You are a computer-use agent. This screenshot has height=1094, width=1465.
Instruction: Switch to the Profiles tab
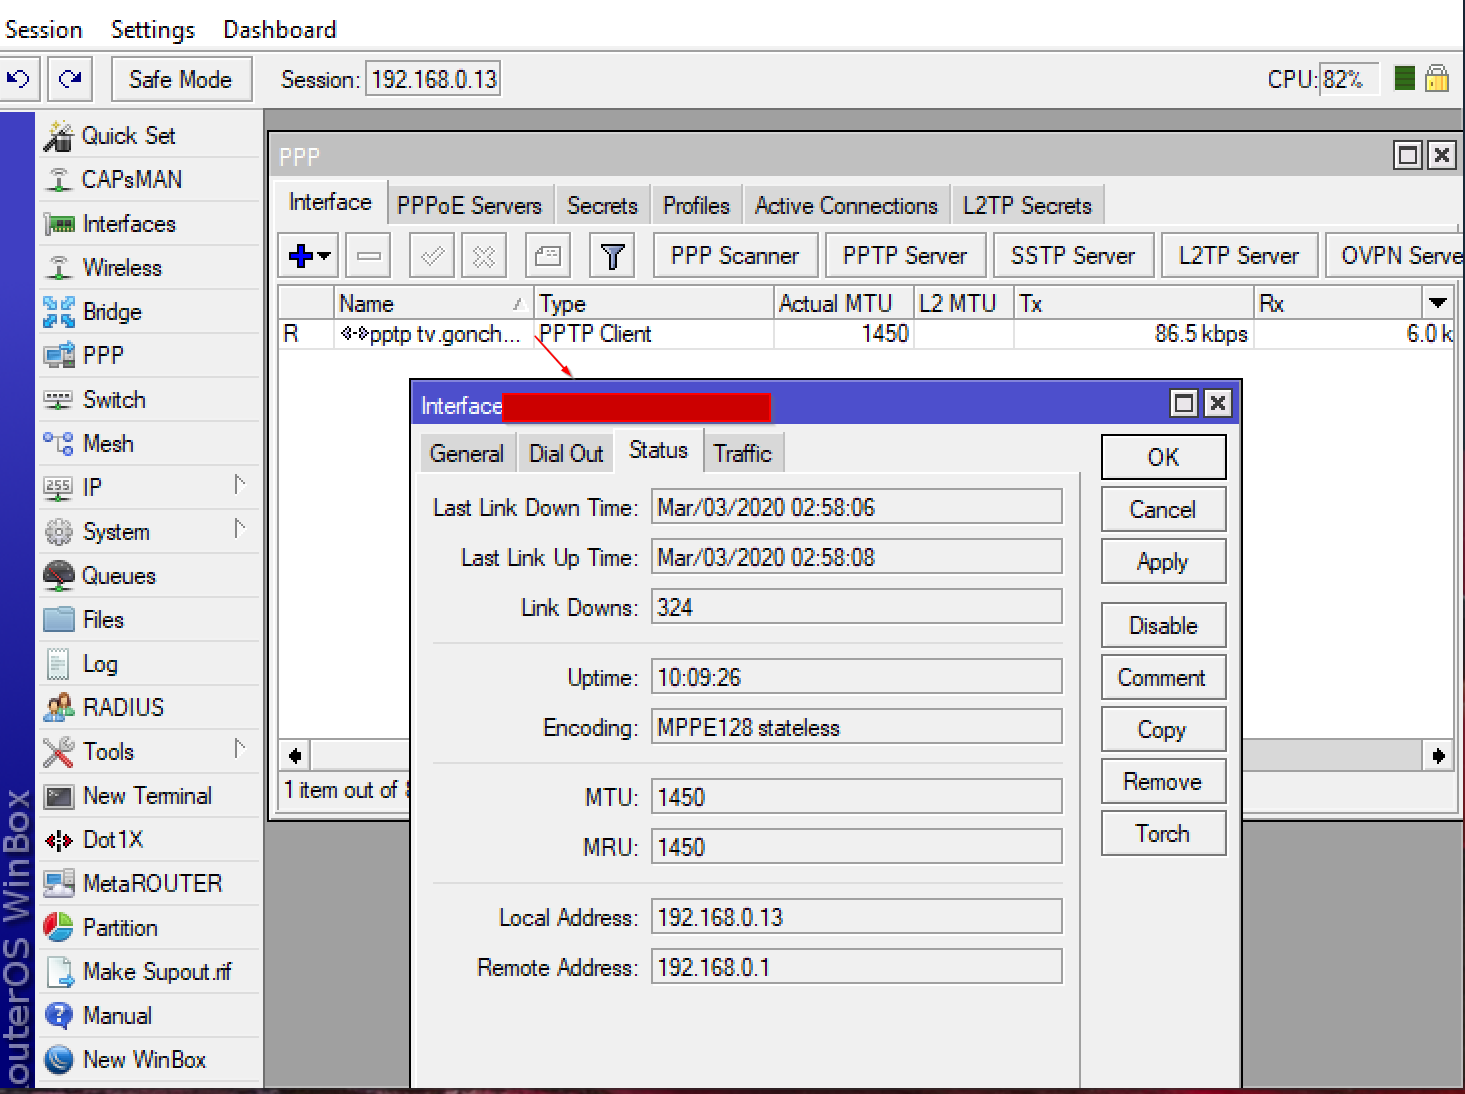click(696, 206)
